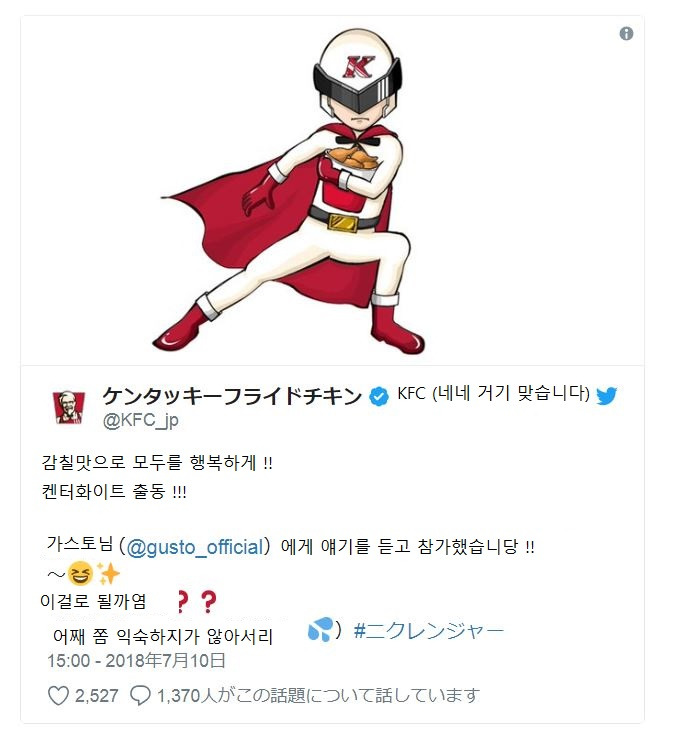The width and height of the screenshot is (698, 743).
Task: Click the sweat droplets emoji
Action: 320,629
